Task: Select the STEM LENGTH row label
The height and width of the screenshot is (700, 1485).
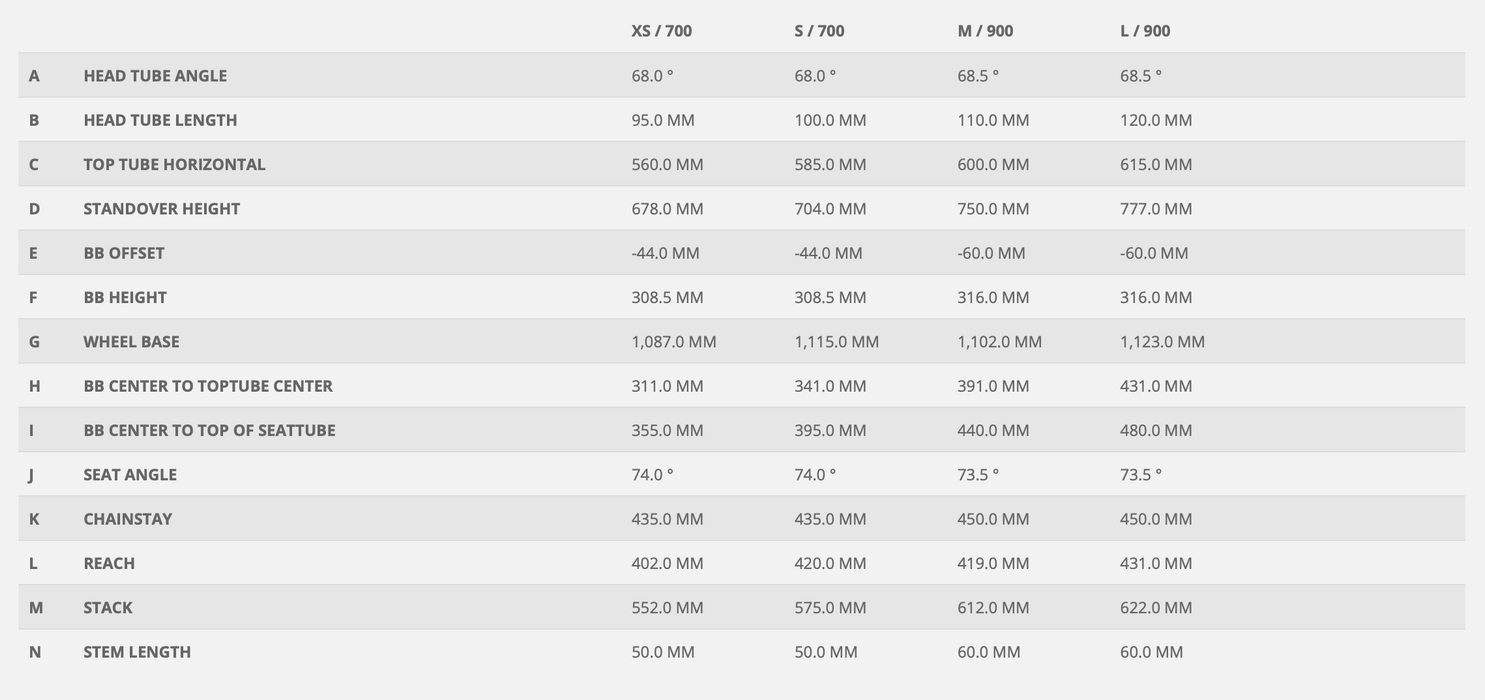Action: [x=137, y=652]
